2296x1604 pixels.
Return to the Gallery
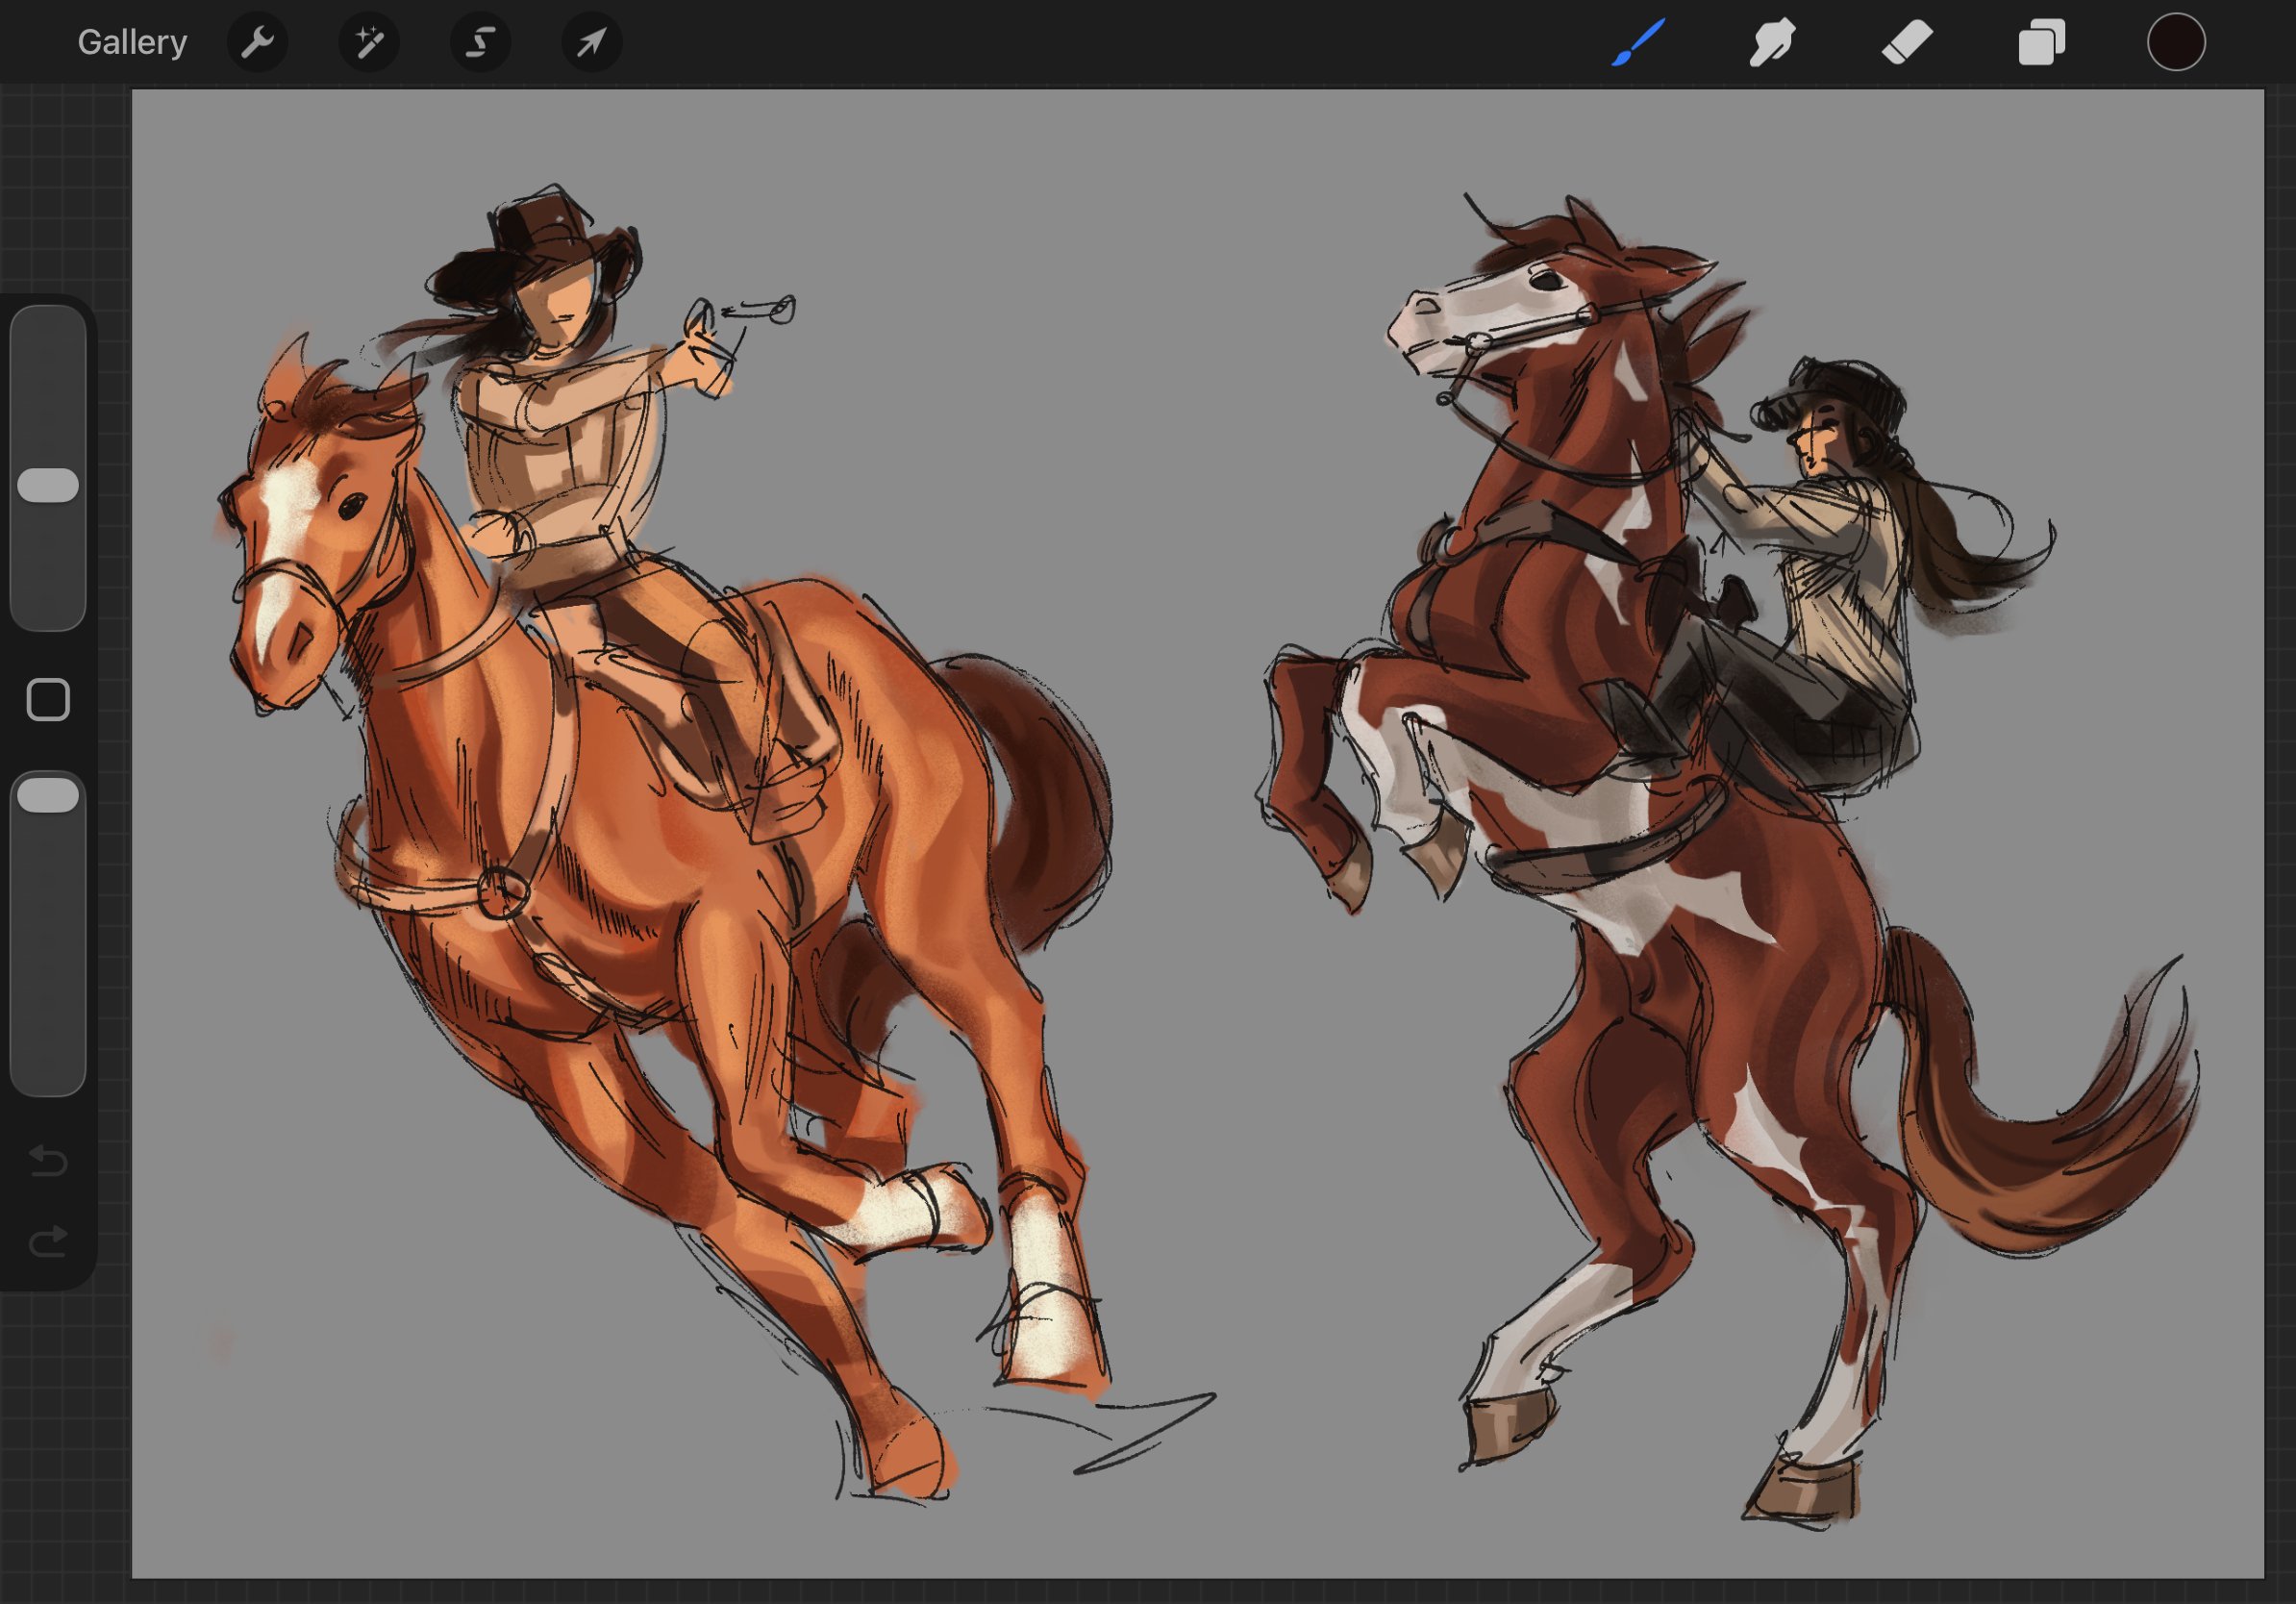point(132,42)
